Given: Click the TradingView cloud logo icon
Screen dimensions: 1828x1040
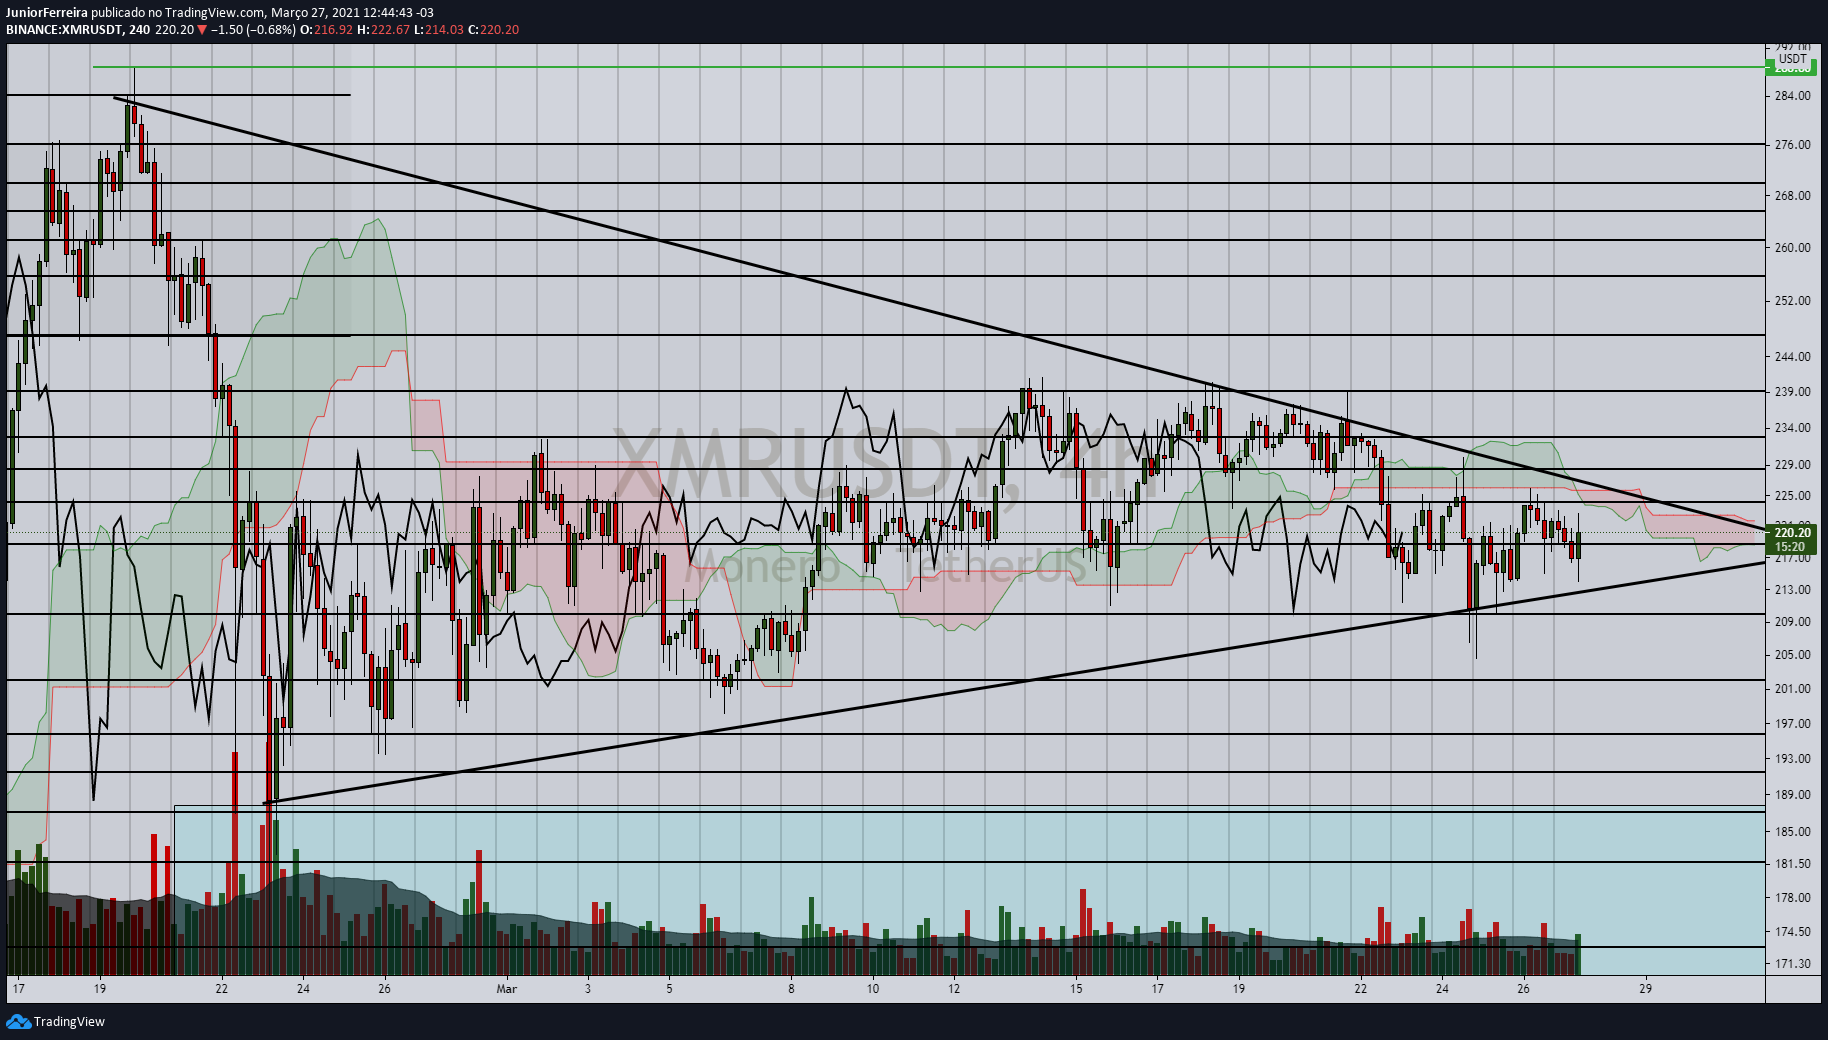Looking at the screenshot, I should click(18, 1021).
